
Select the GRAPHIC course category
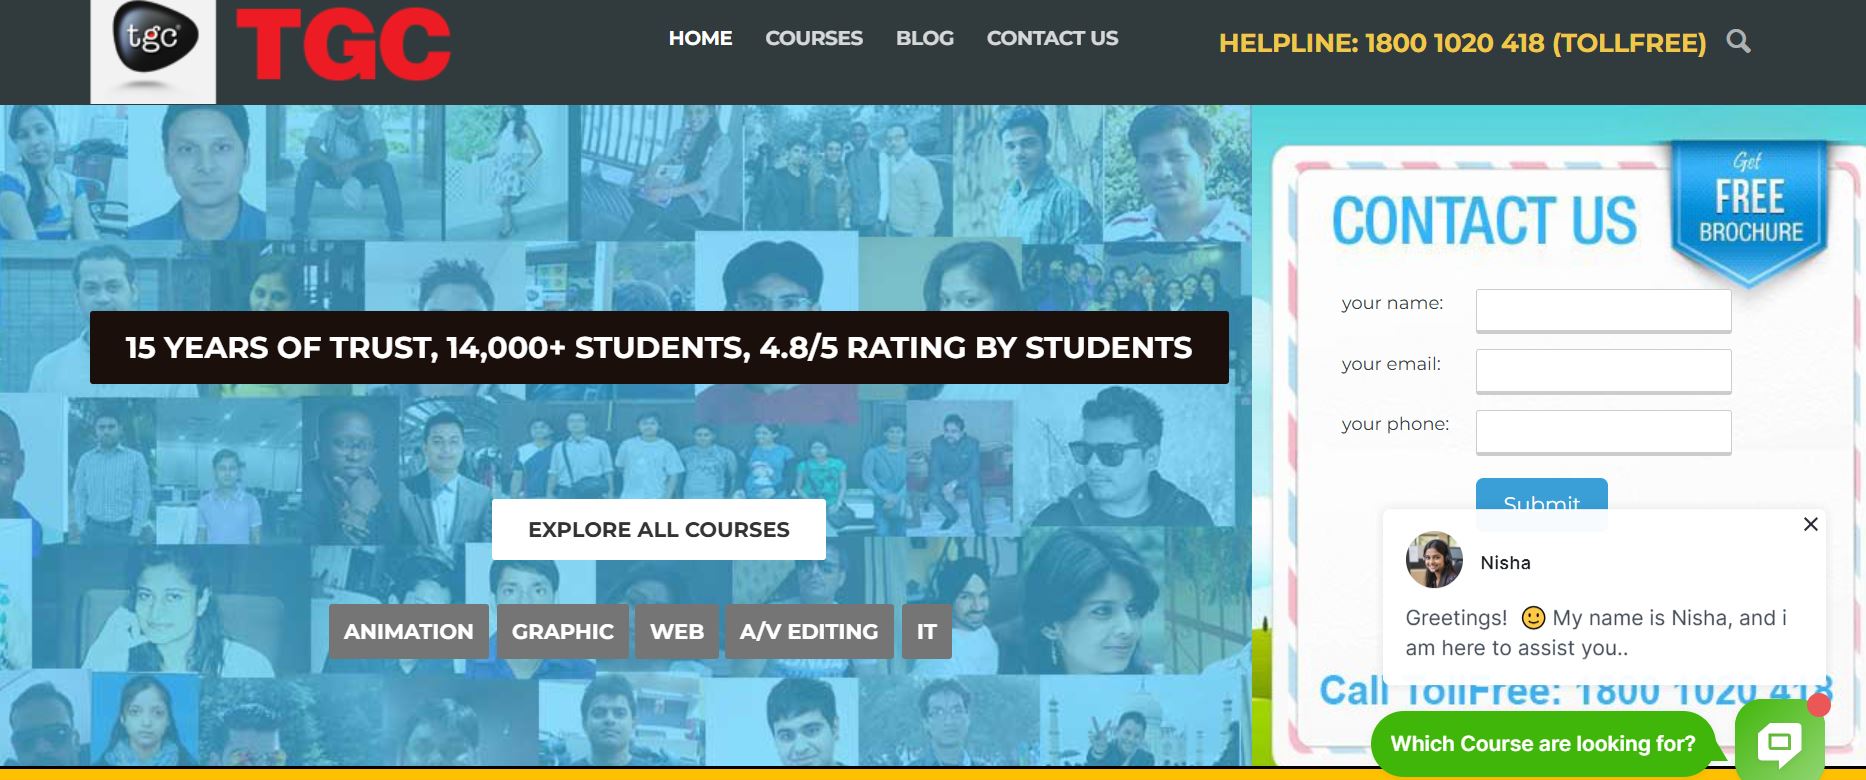pyautogui.click(x=563, y=631)
